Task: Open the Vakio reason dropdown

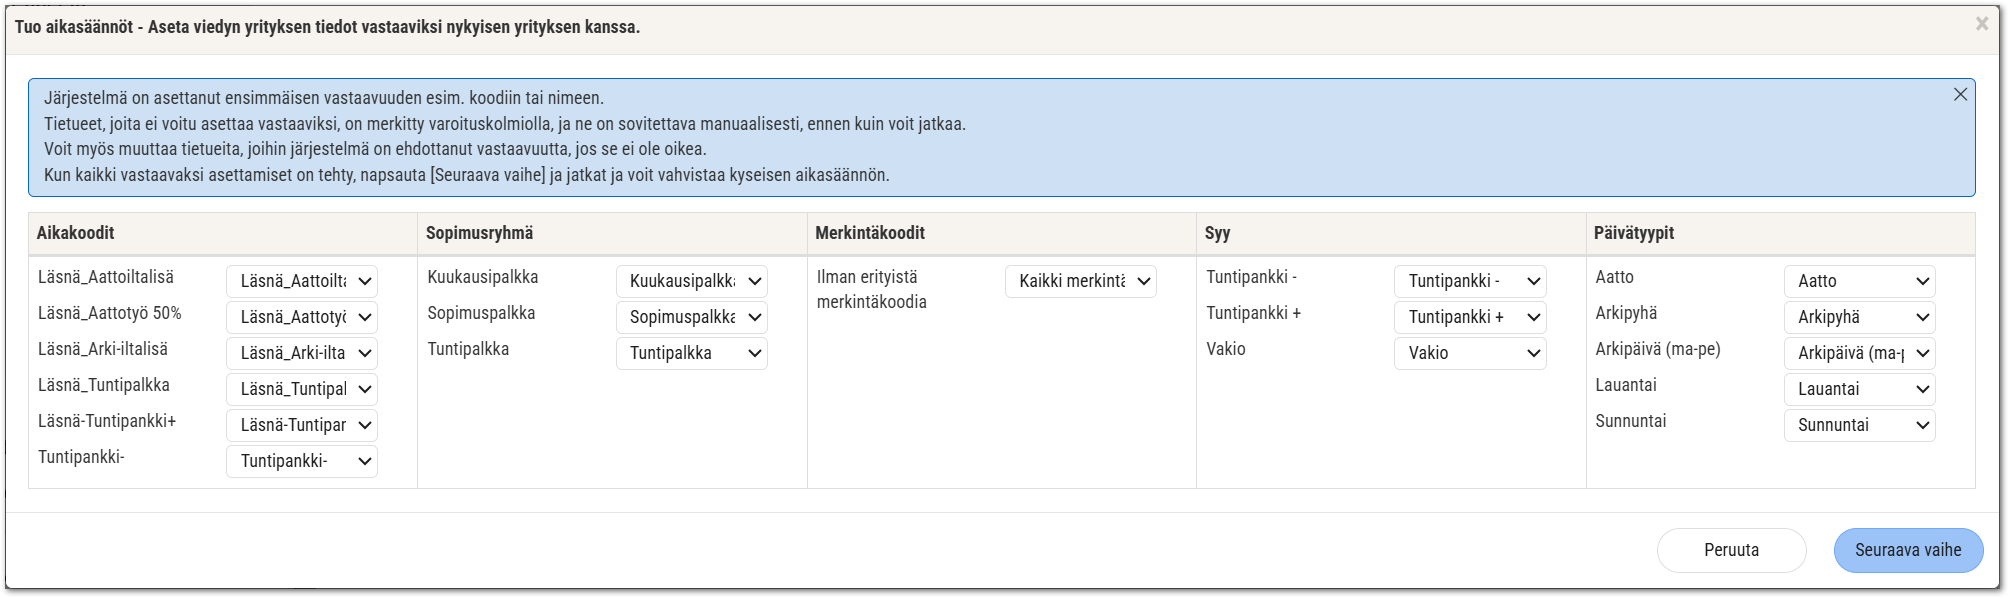Action: pos(1469,353)
